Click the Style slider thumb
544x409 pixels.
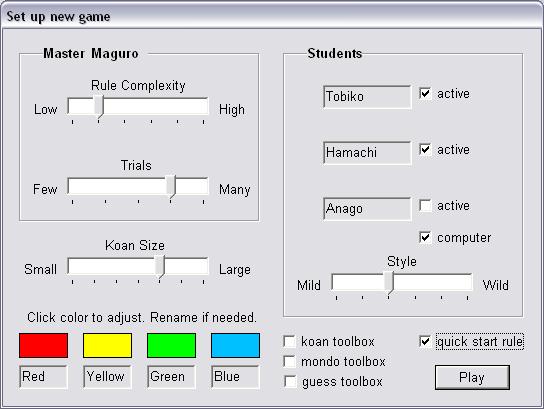pos(389,283)
